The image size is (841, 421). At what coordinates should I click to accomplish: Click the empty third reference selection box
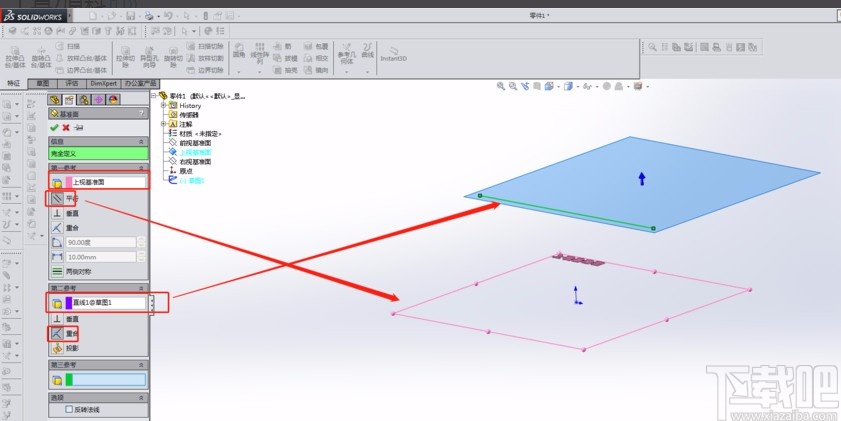coord(105,380)
